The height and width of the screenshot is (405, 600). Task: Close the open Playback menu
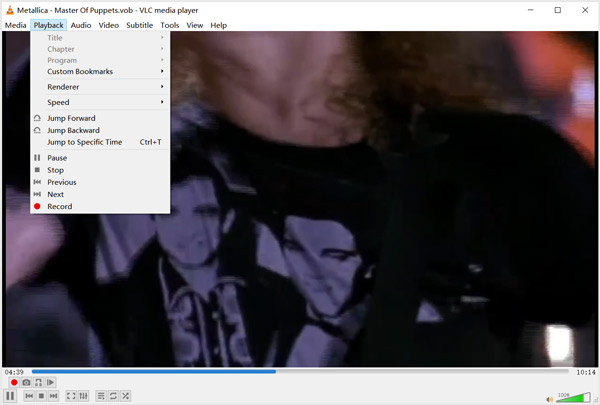tap(48, 25)
